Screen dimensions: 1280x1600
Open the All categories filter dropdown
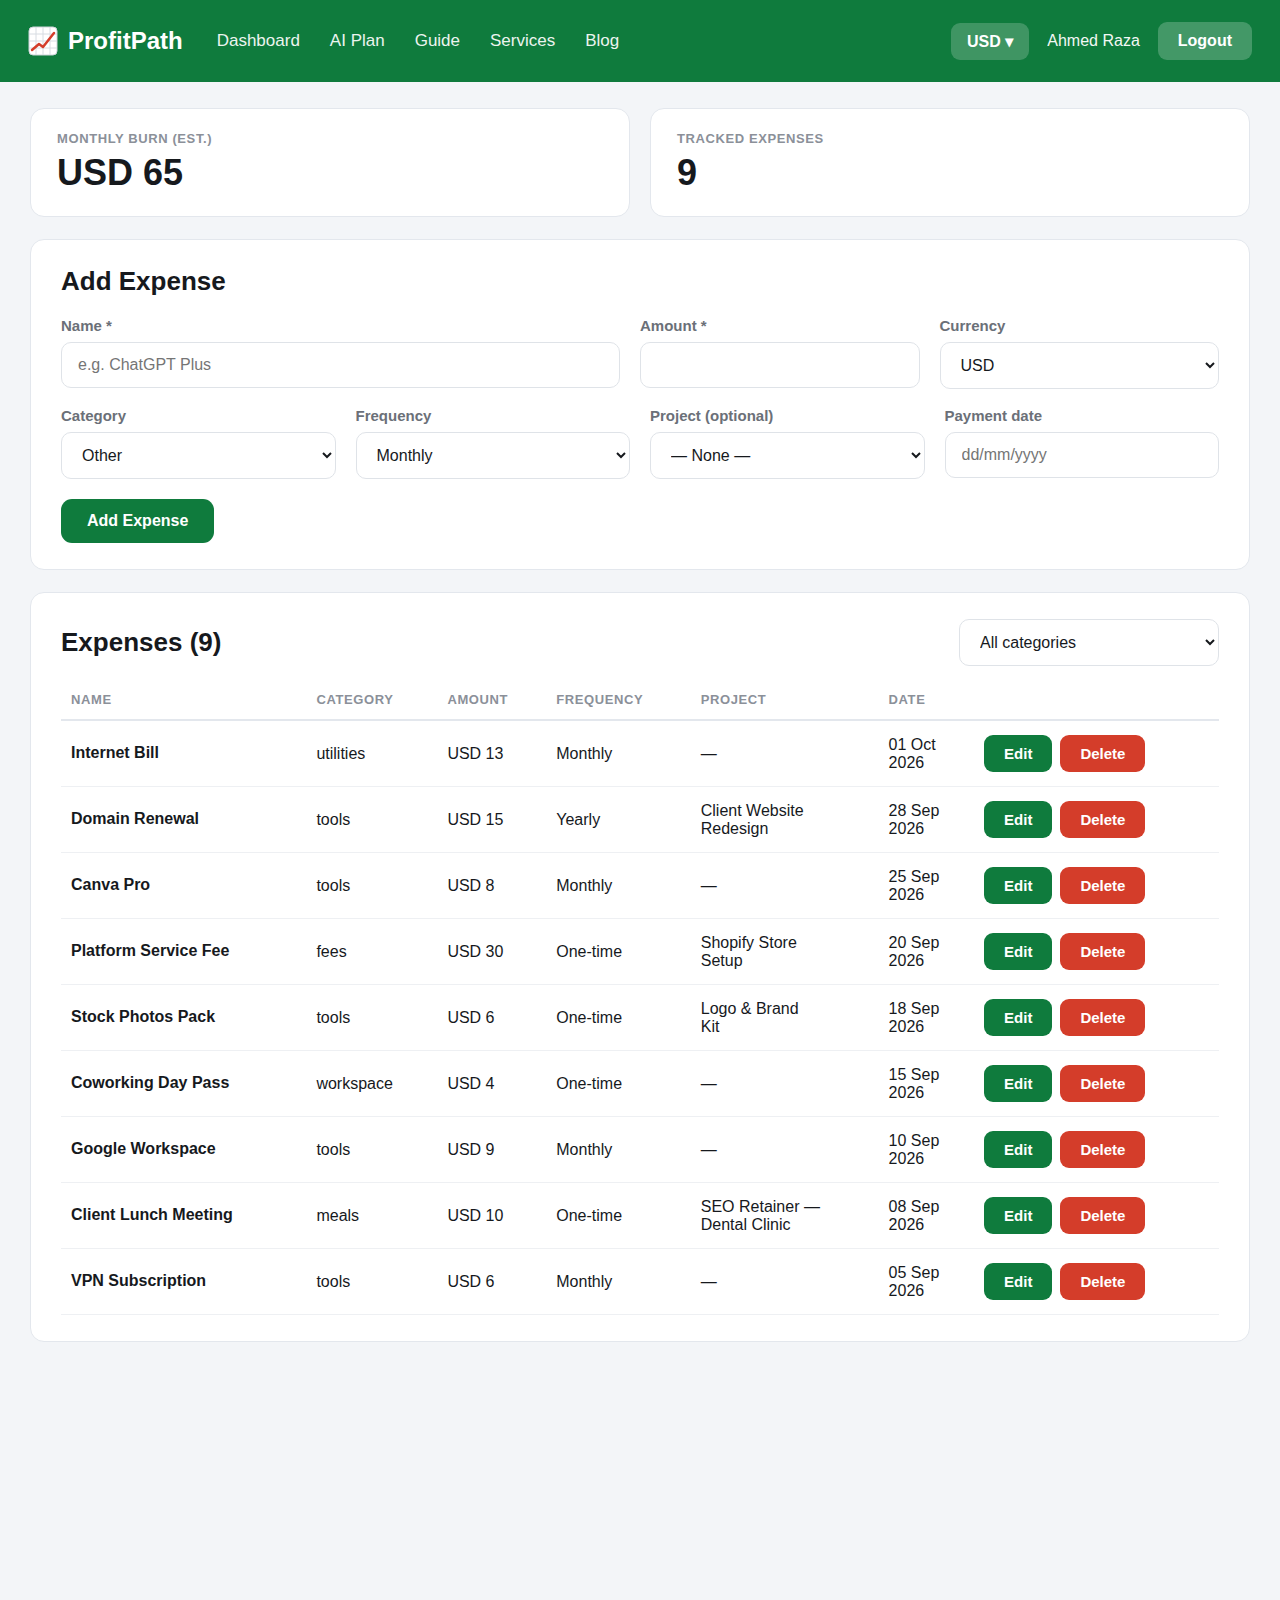tap(1089, 642)
